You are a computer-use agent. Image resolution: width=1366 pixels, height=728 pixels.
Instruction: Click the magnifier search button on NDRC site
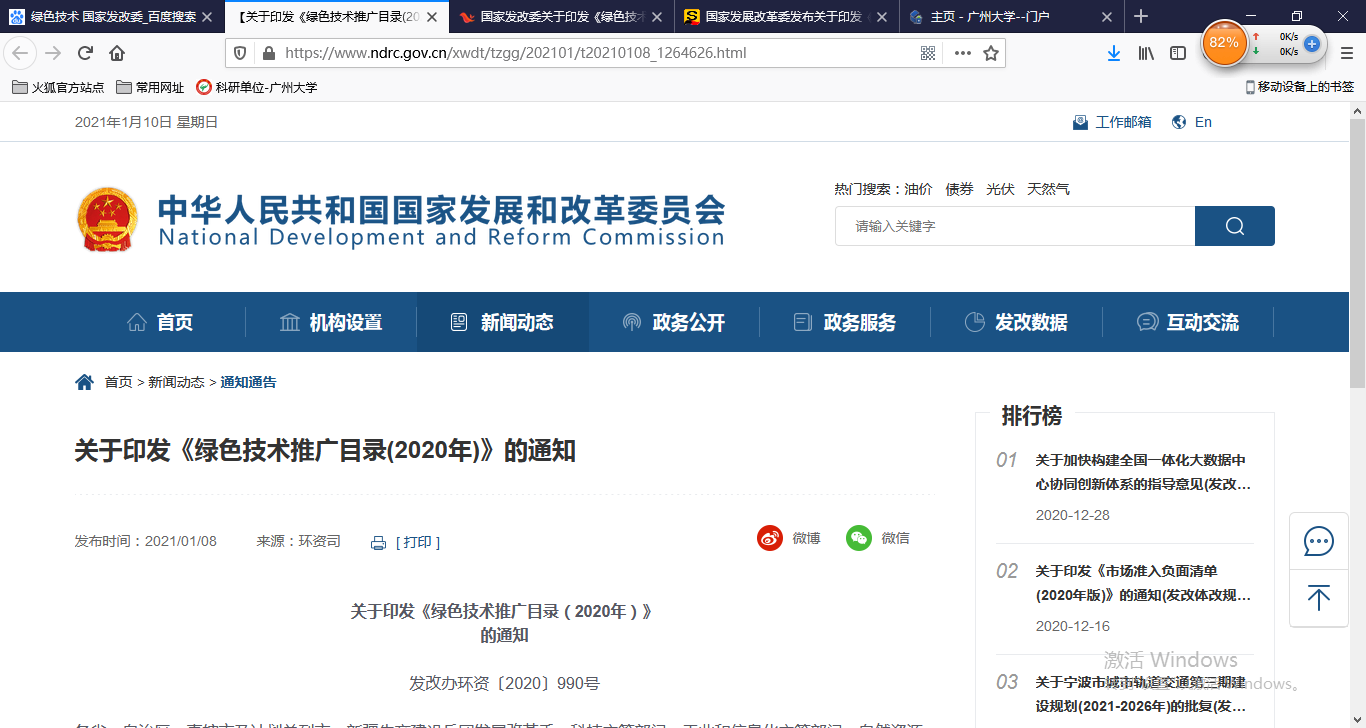[1234, 226]
